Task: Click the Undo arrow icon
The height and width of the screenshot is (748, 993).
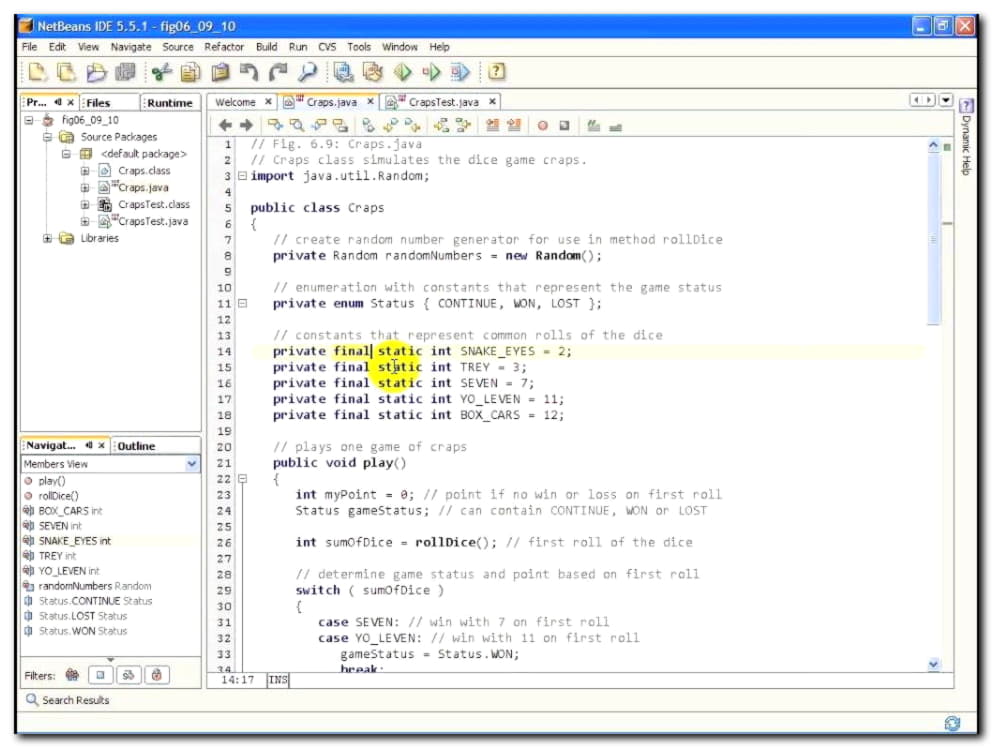Action: (x=249, y=72)
